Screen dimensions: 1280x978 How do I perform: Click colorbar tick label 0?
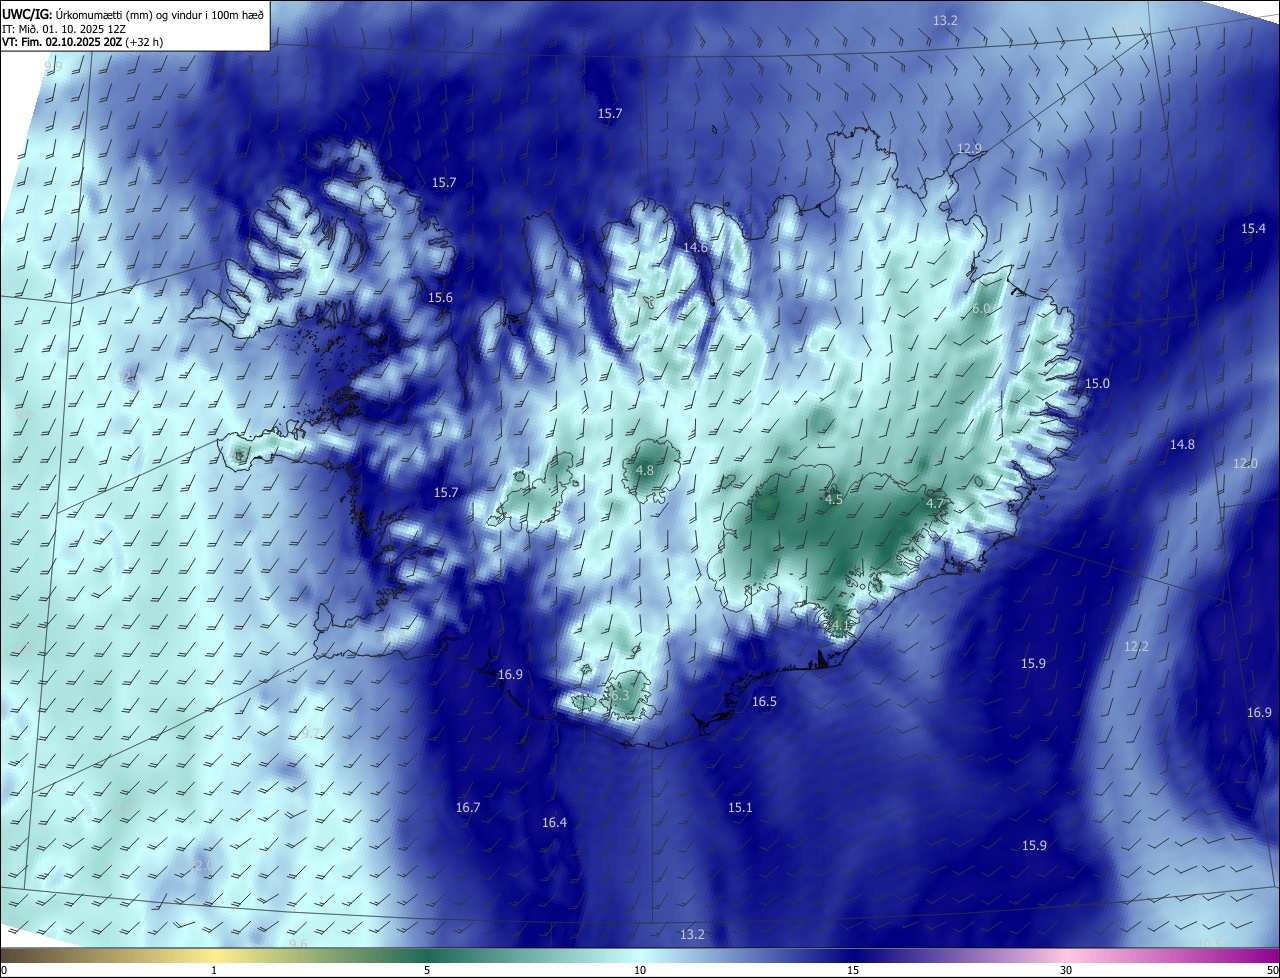(x=4, y=970)
